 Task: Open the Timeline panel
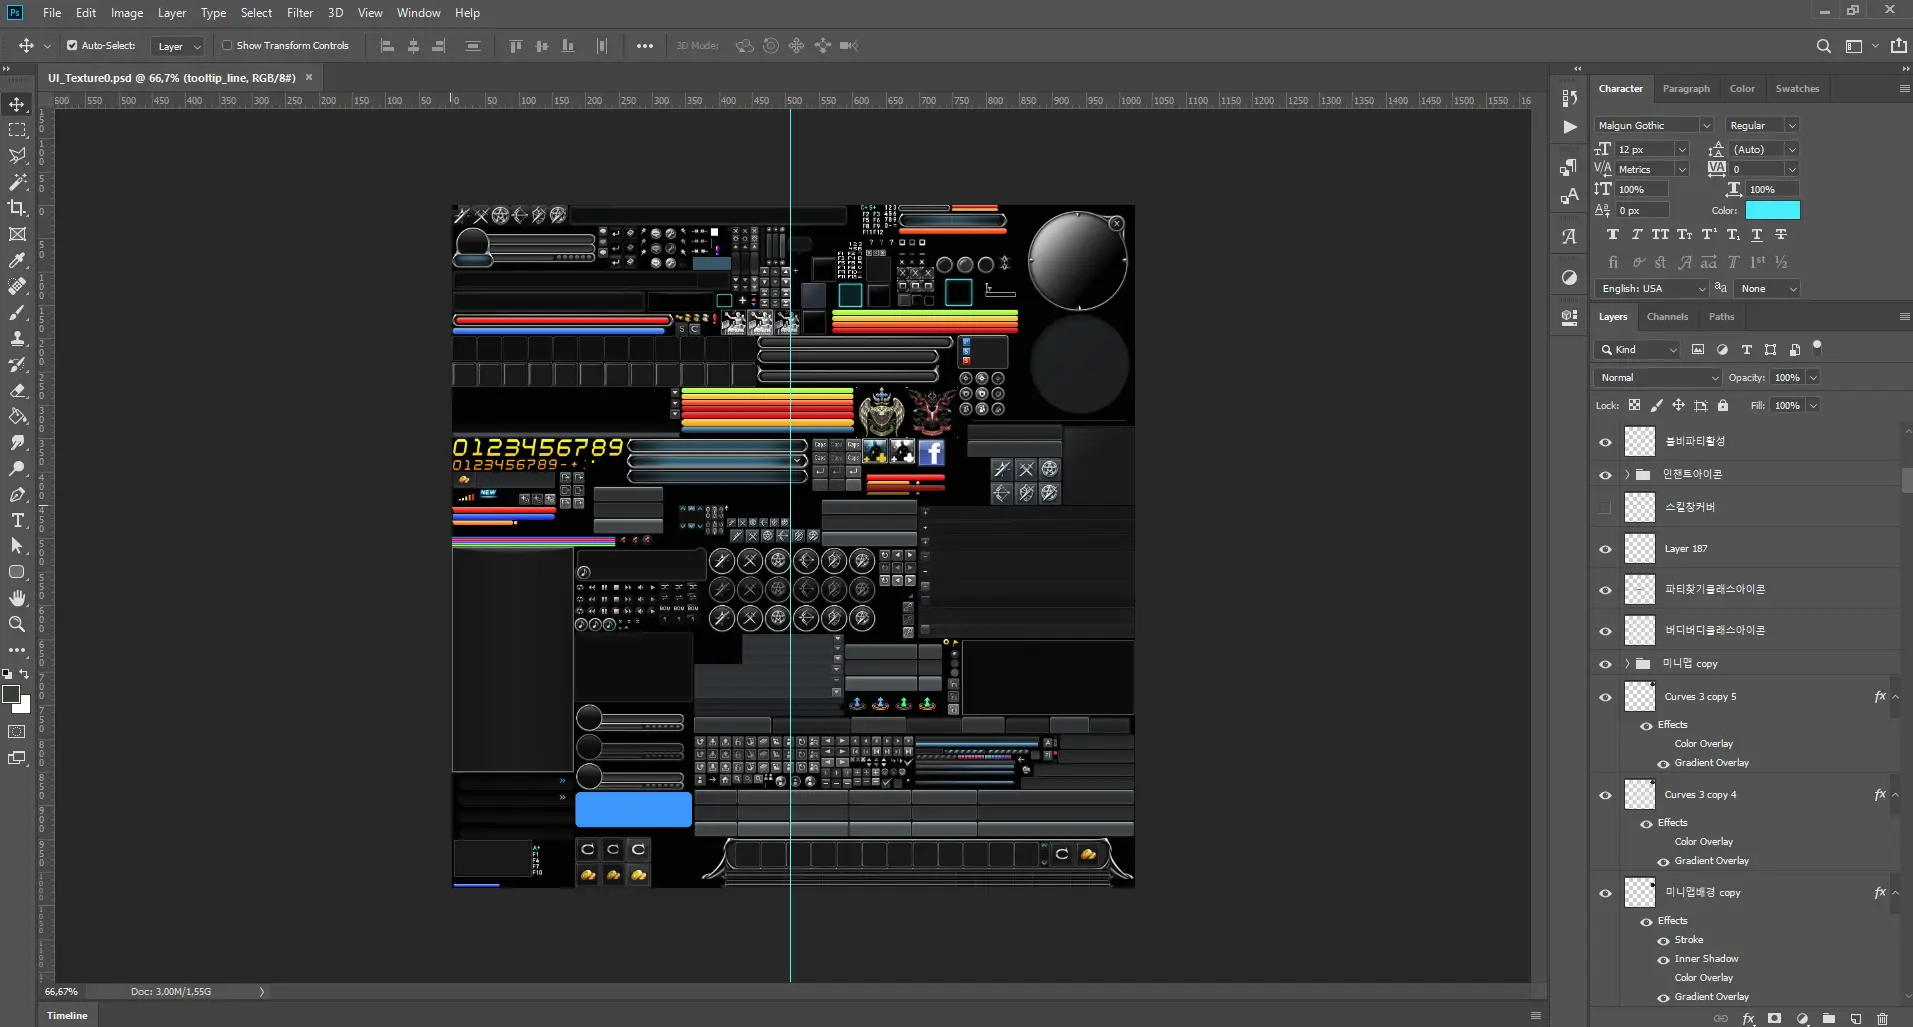pos(67,1015)
